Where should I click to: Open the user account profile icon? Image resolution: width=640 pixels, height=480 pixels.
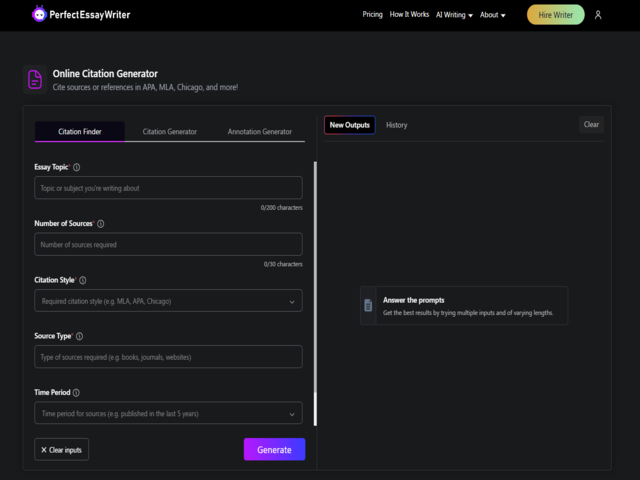[x=598, y=15]
